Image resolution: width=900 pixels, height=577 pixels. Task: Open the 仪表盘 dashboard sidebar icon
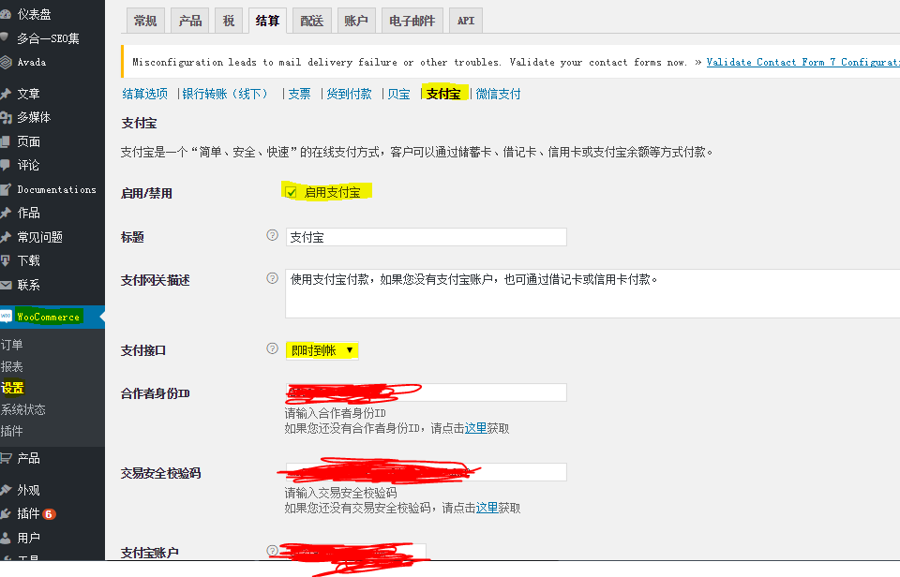6,14
